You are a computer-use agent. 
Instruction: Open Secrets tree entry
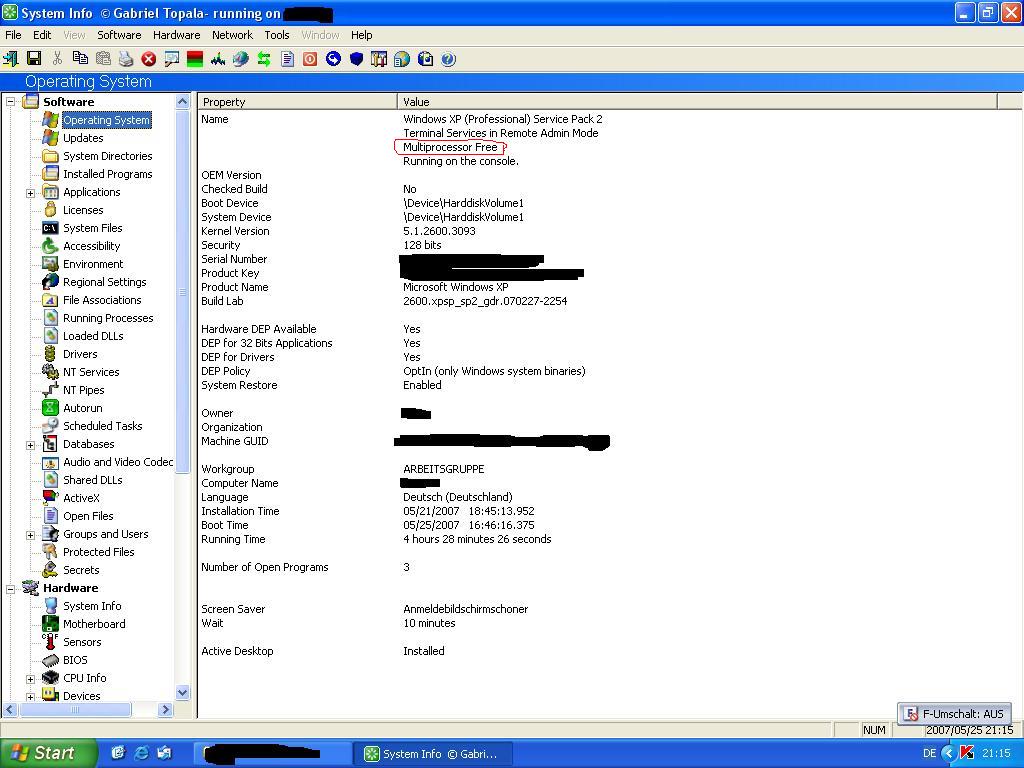[81, 570]
